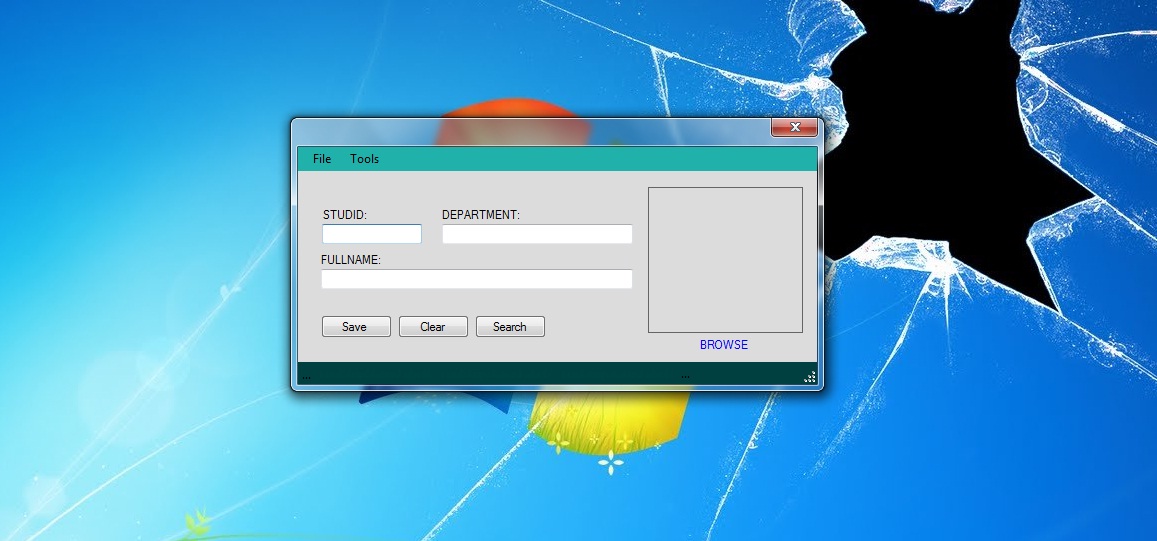Click the FULLNAME: label
The image size is (1157, 541).
[351, 260]
